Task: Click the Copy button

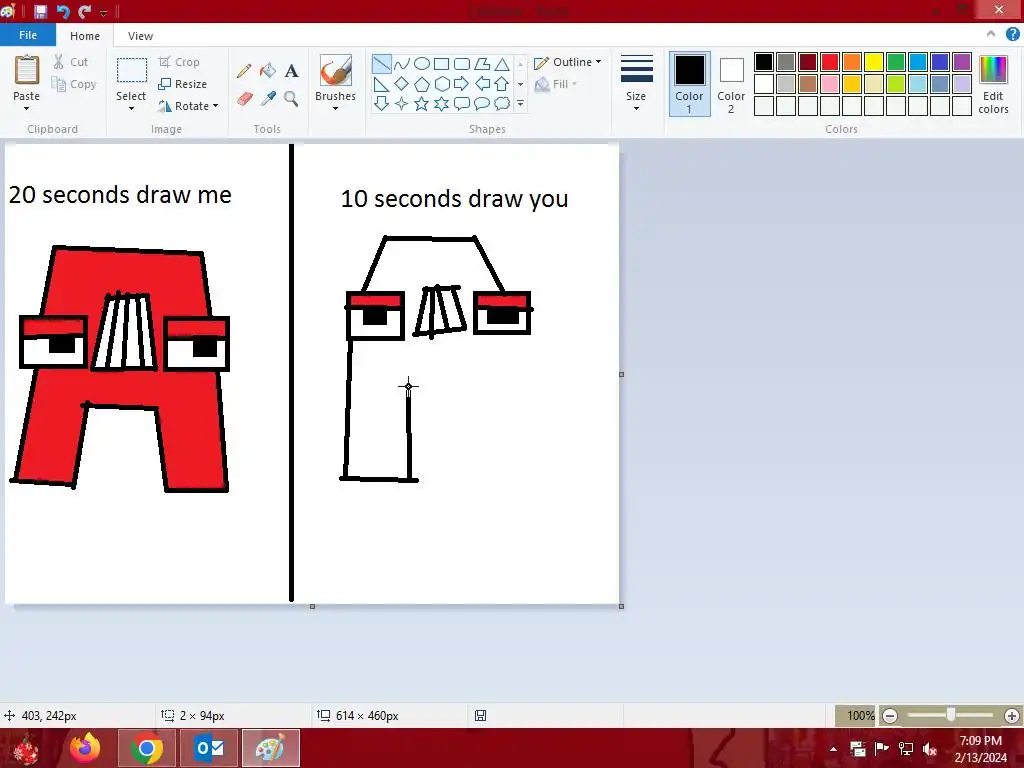Action: [74, 84]
